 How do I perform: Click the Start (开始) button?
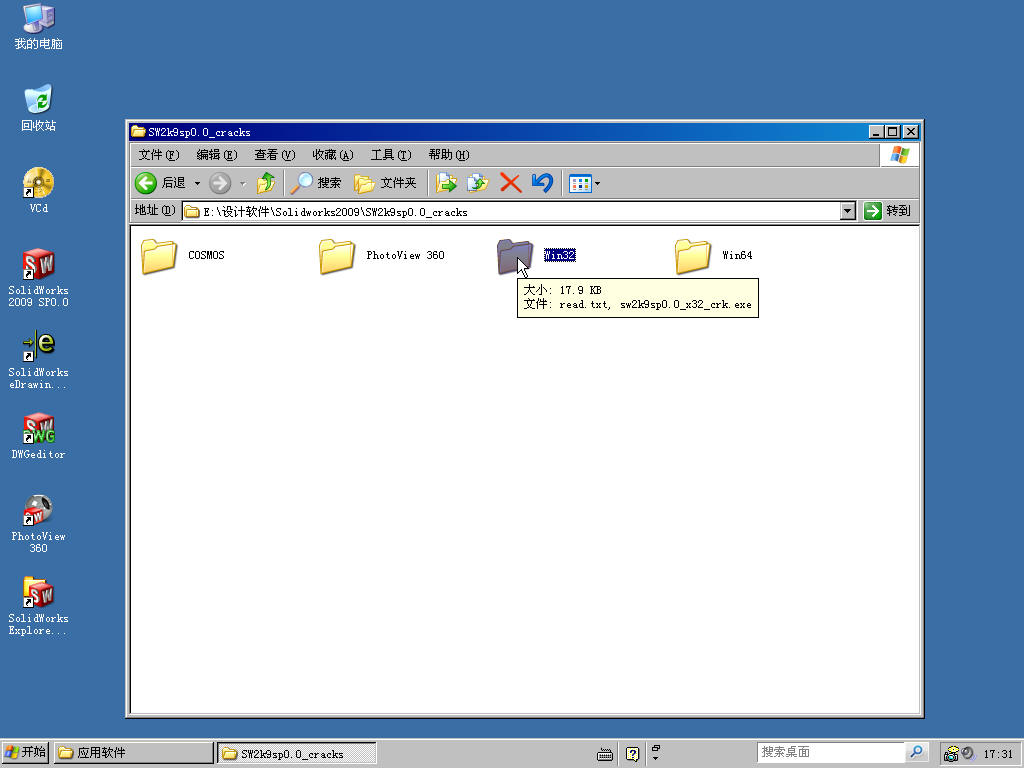25,753
